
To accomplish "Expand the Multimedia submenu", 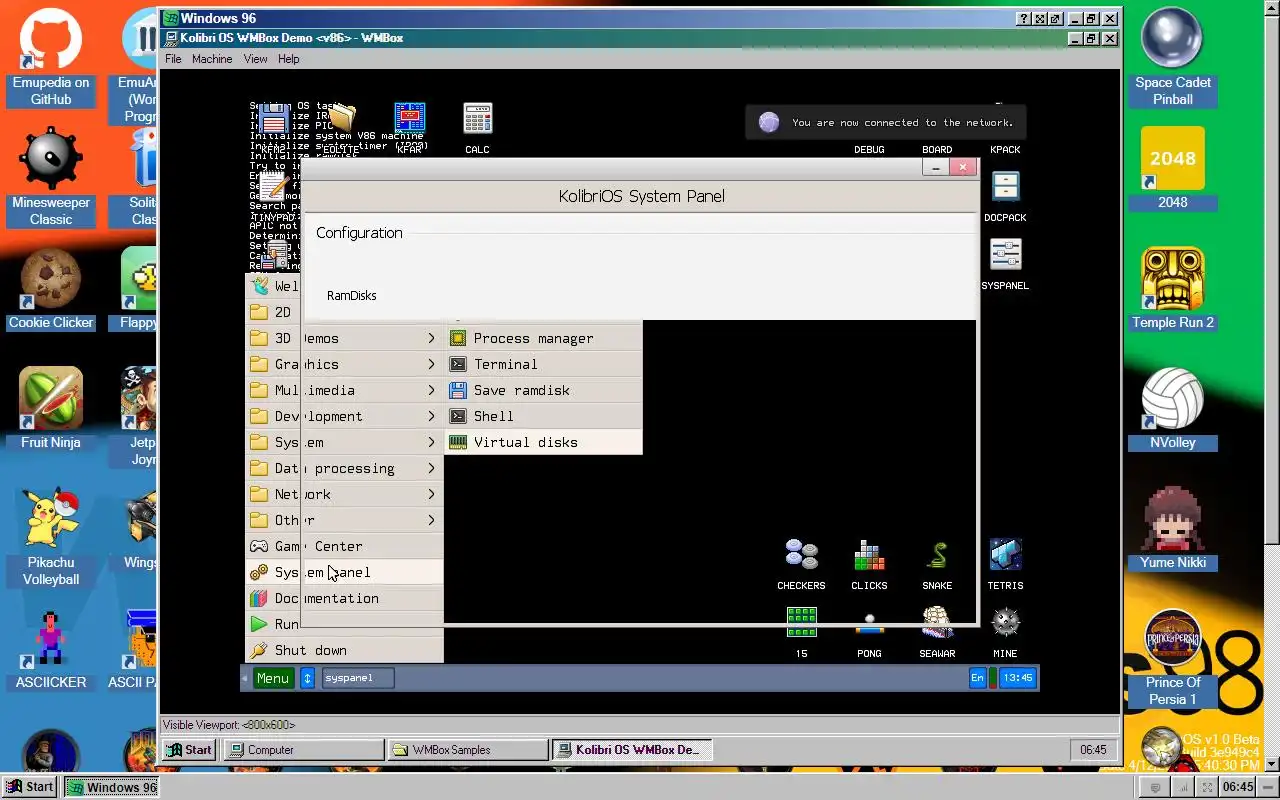I will coord(344,390).
